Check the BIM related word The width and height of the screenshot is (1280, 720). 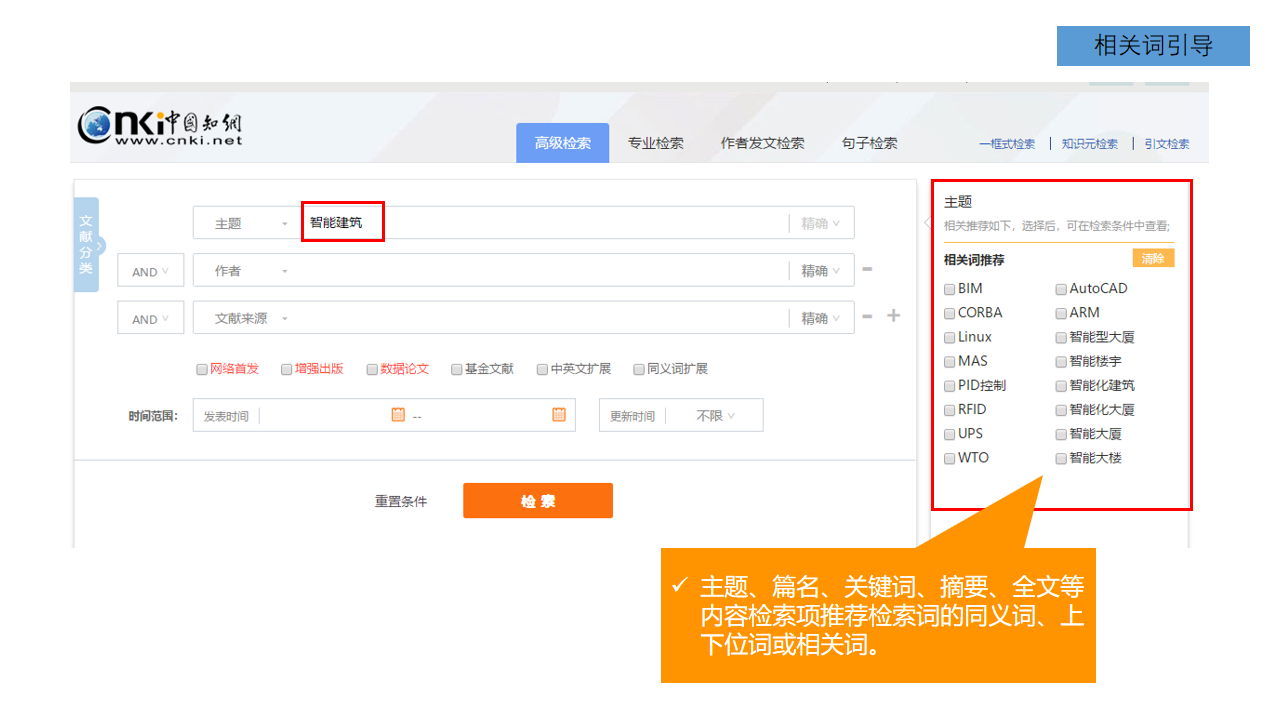(x=950, y=289)
